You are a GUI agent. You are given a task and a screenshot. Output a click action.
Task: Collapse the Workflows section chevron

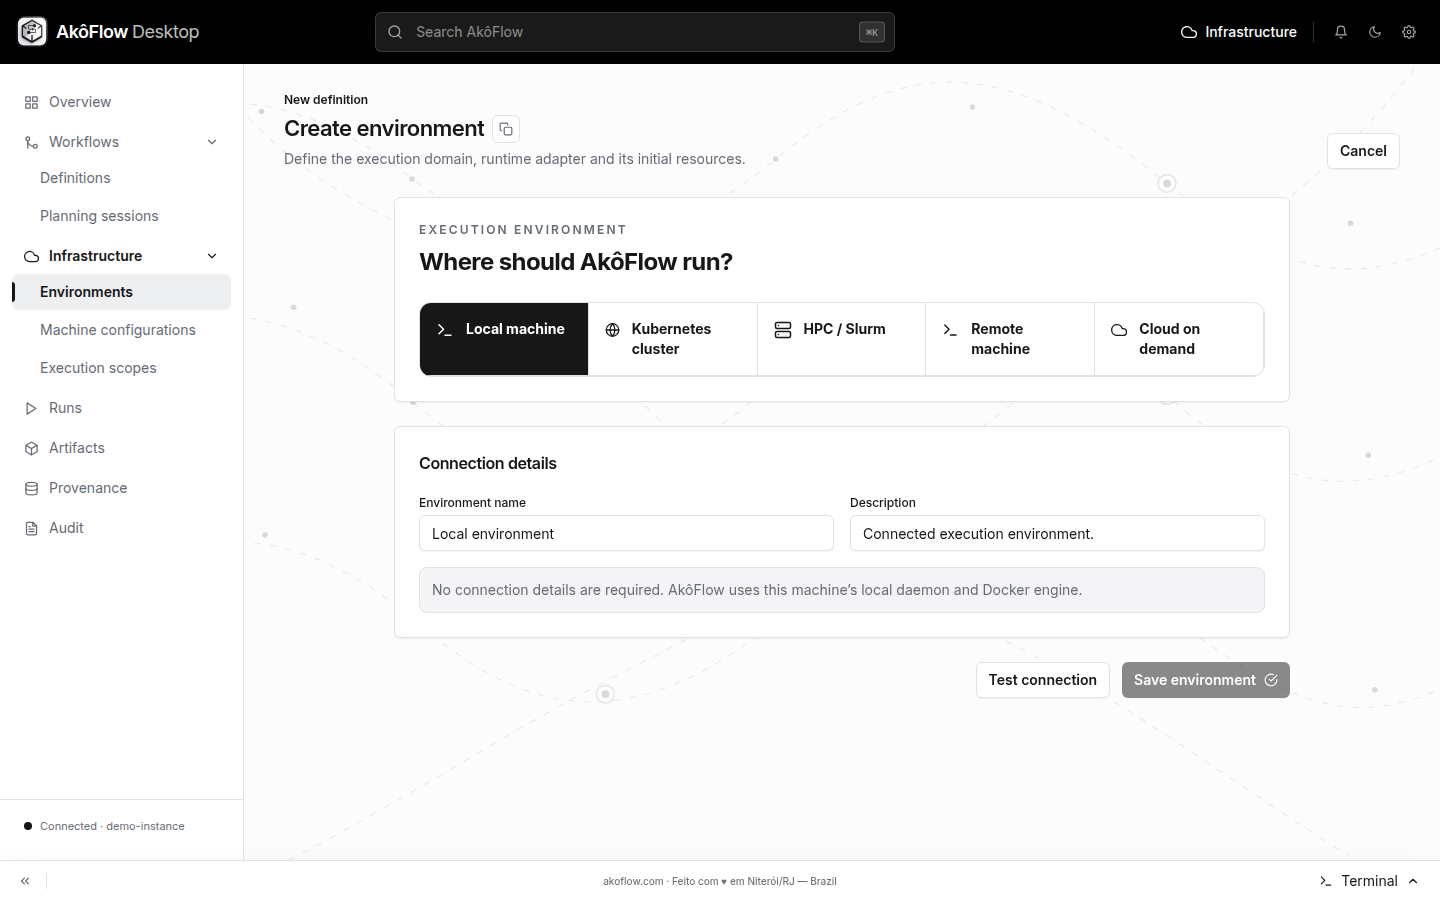point(212,142)
